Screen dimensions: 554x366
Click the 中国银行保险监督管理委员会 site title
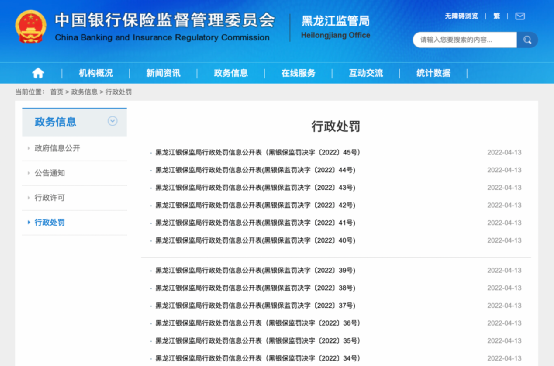(x=165, y=20)
